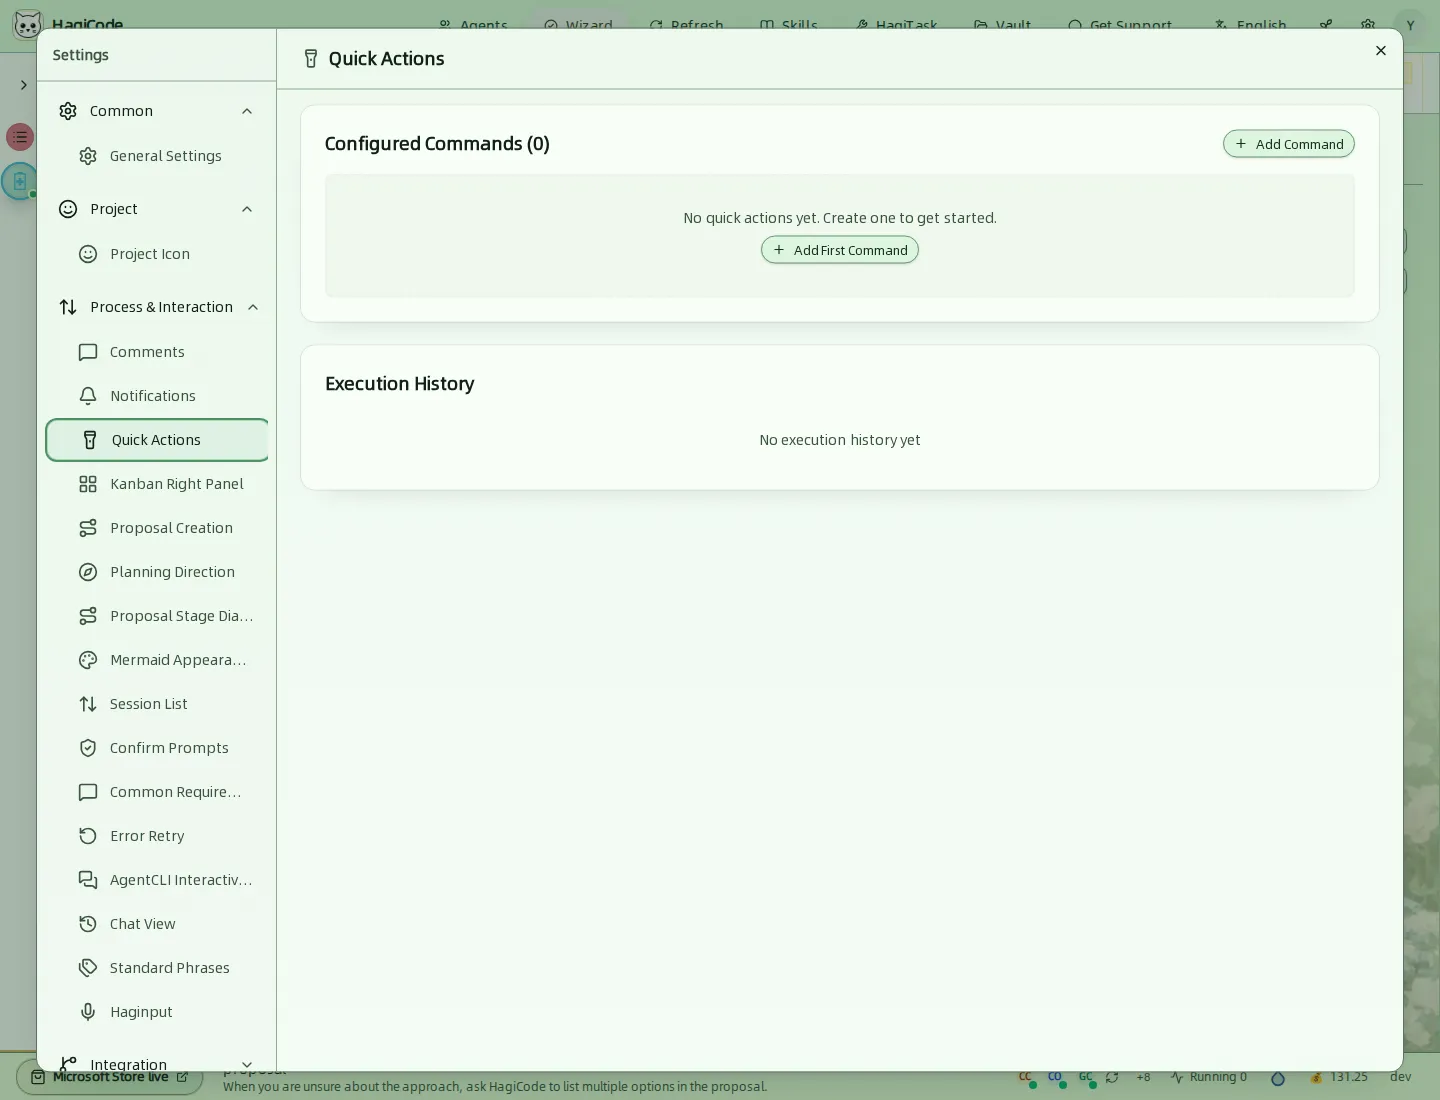Open the Microsoft Store live link
The width and height of the screenshot is (1440, 1100).
[110, 1077]
